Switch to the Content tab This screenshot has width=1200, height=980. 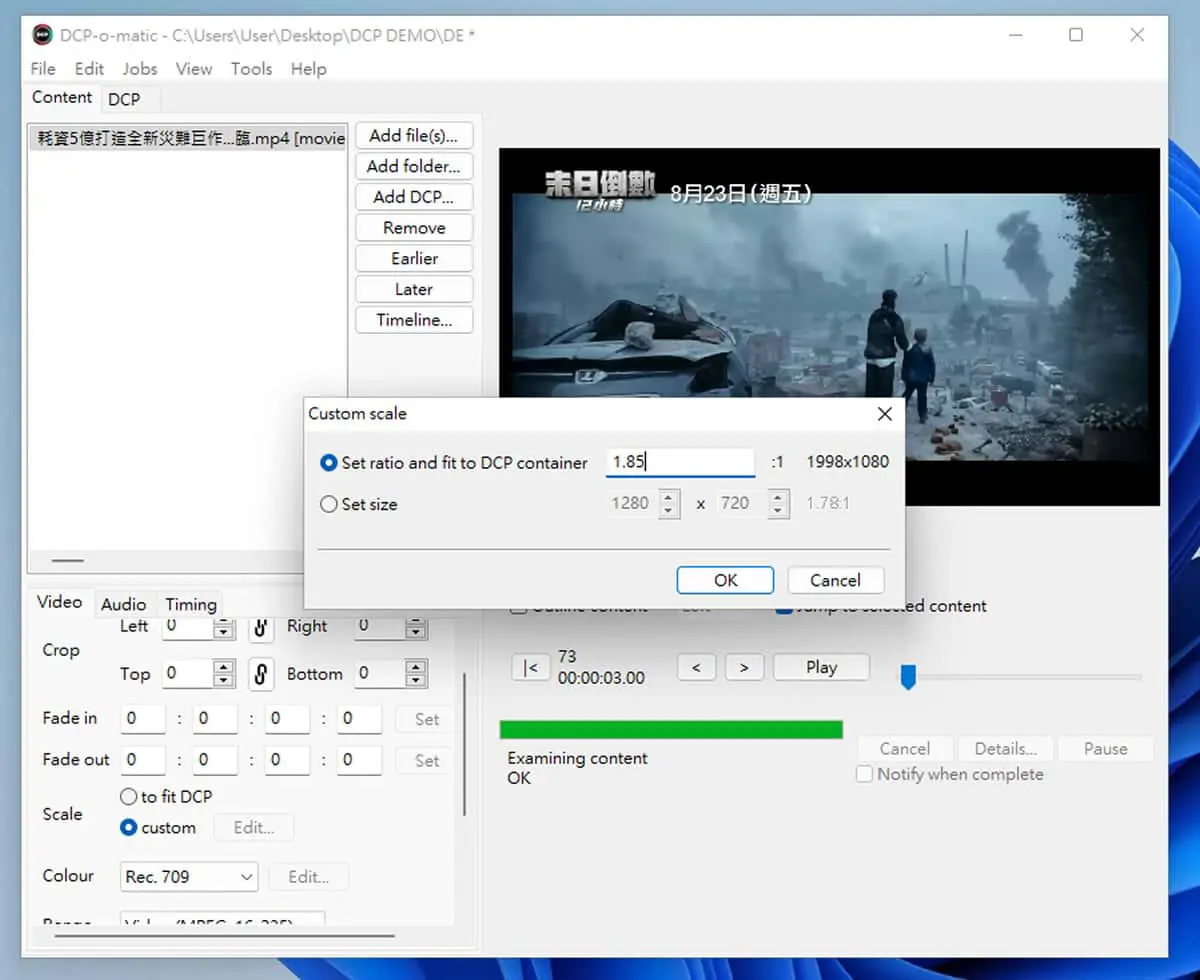62,97
